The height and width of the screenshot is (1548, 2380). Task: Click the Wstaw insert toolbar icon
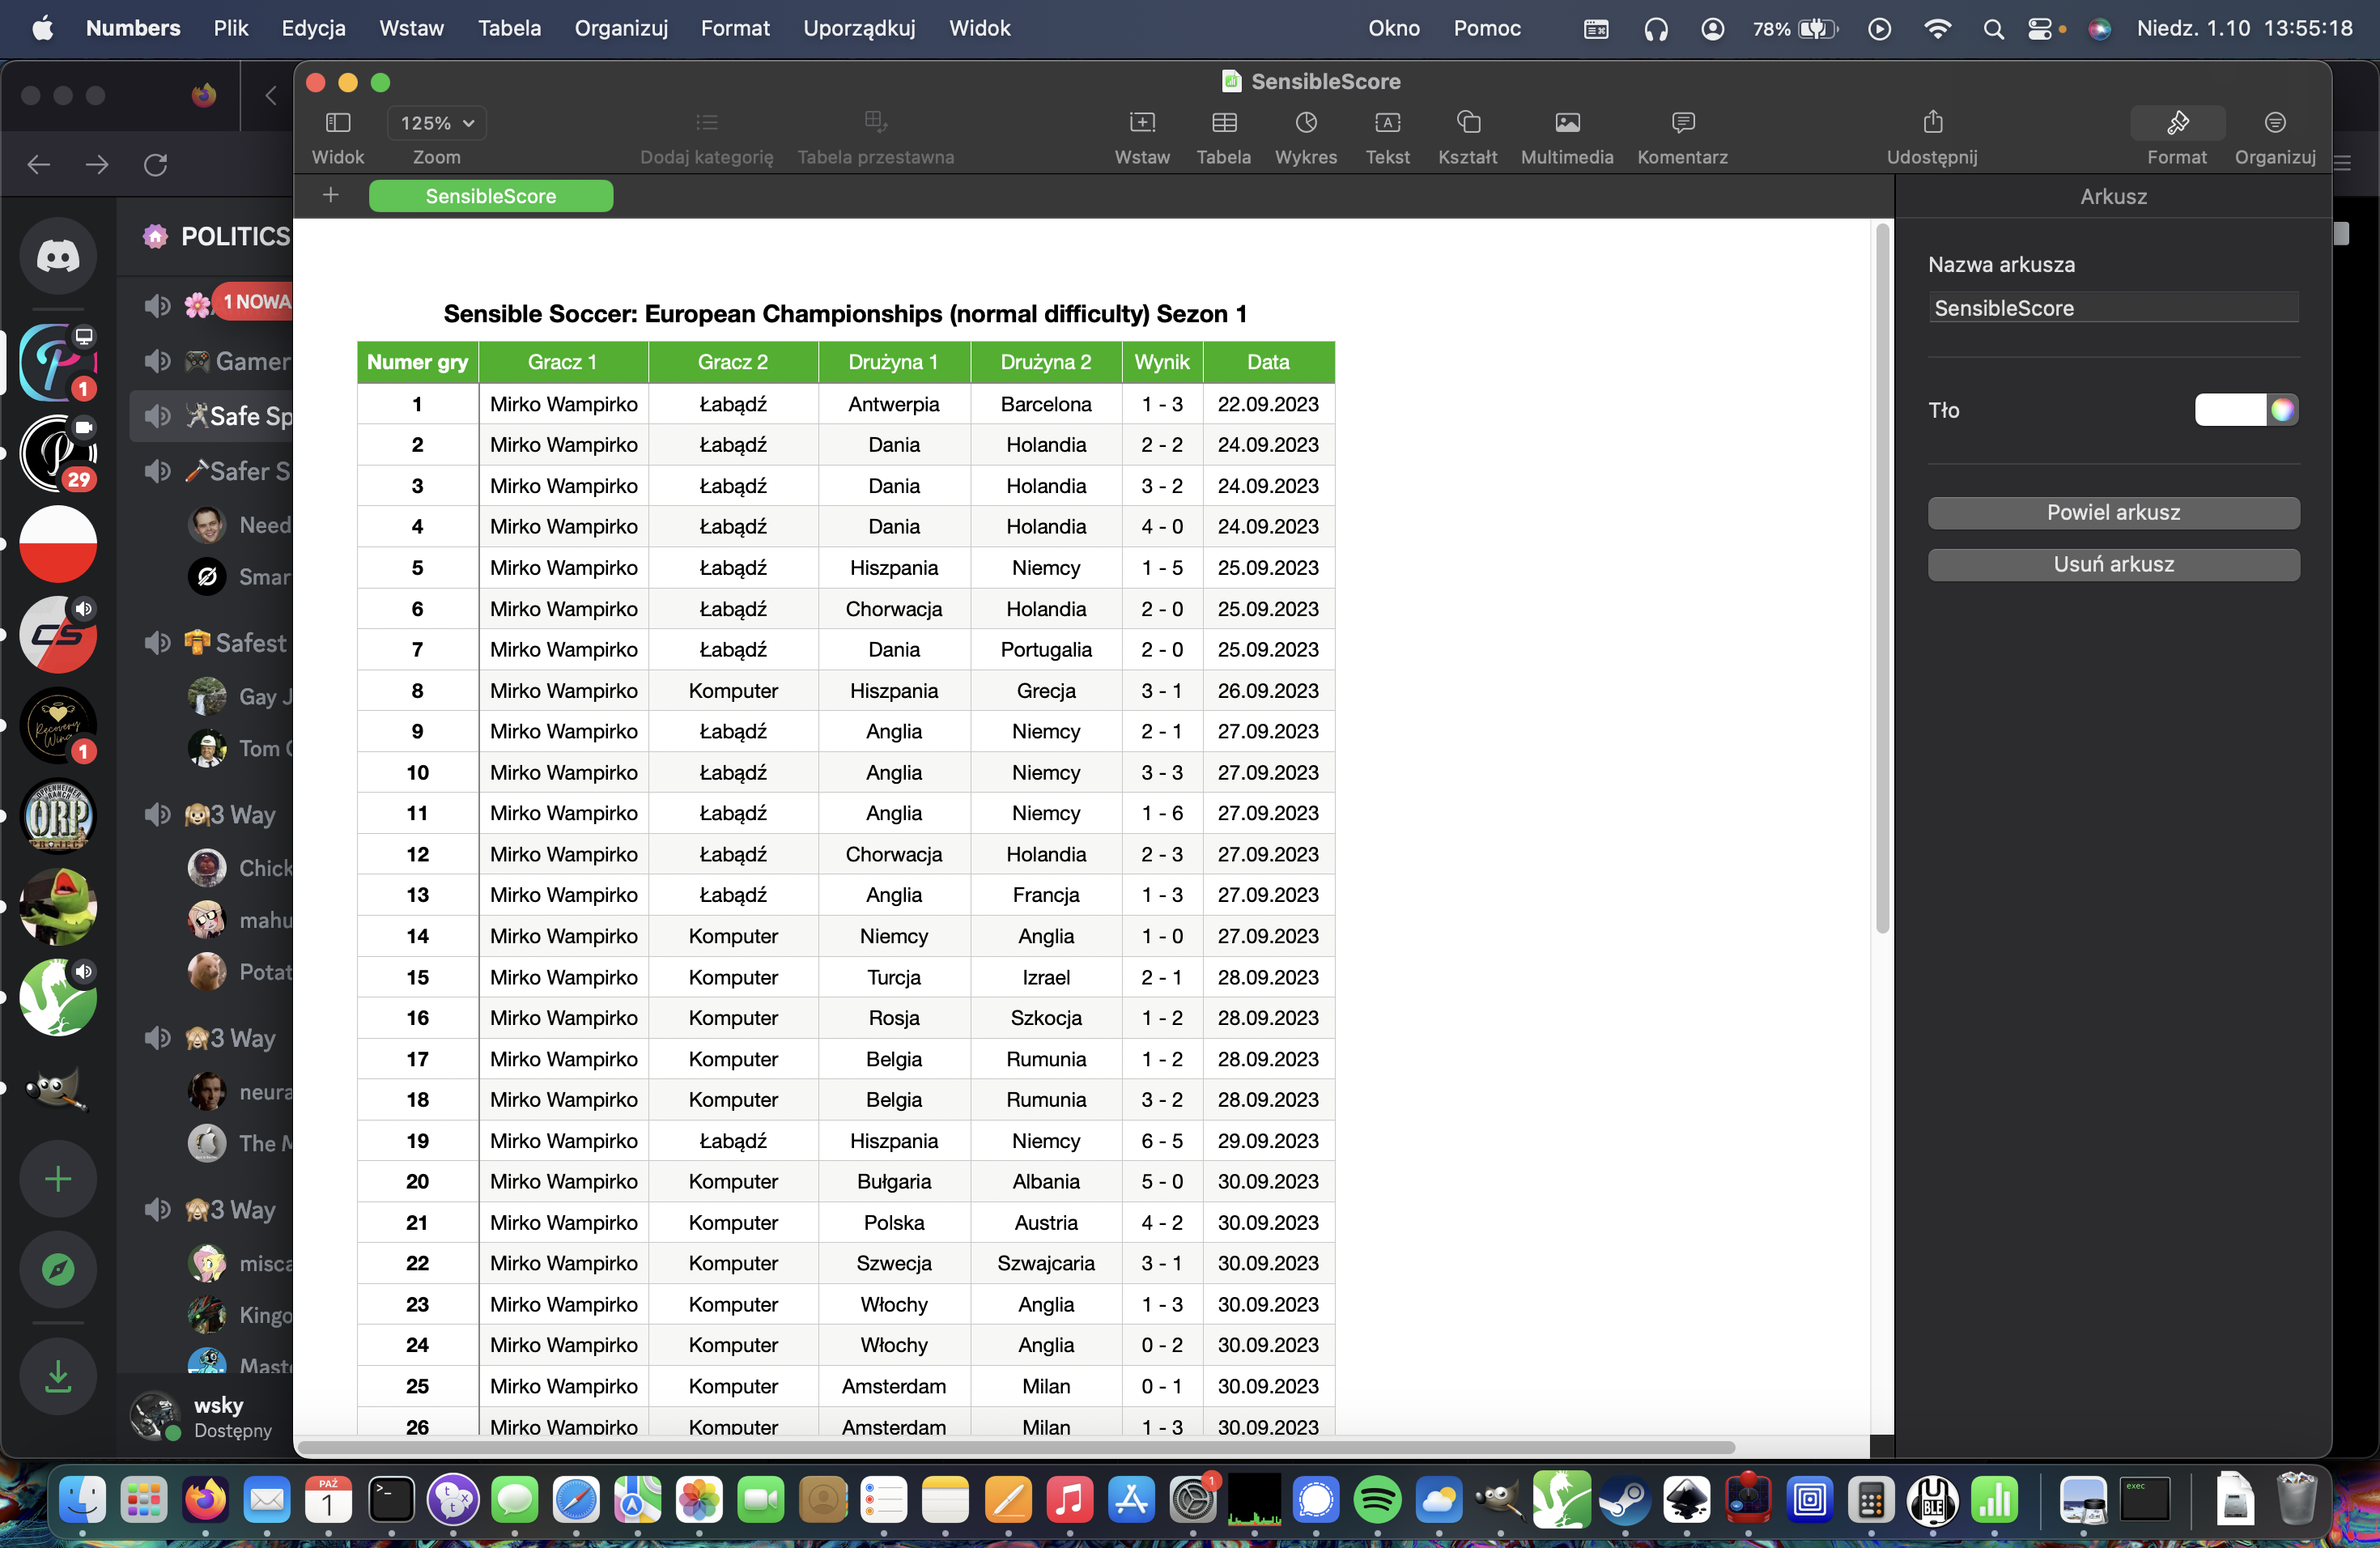(x=1142, y=123)
